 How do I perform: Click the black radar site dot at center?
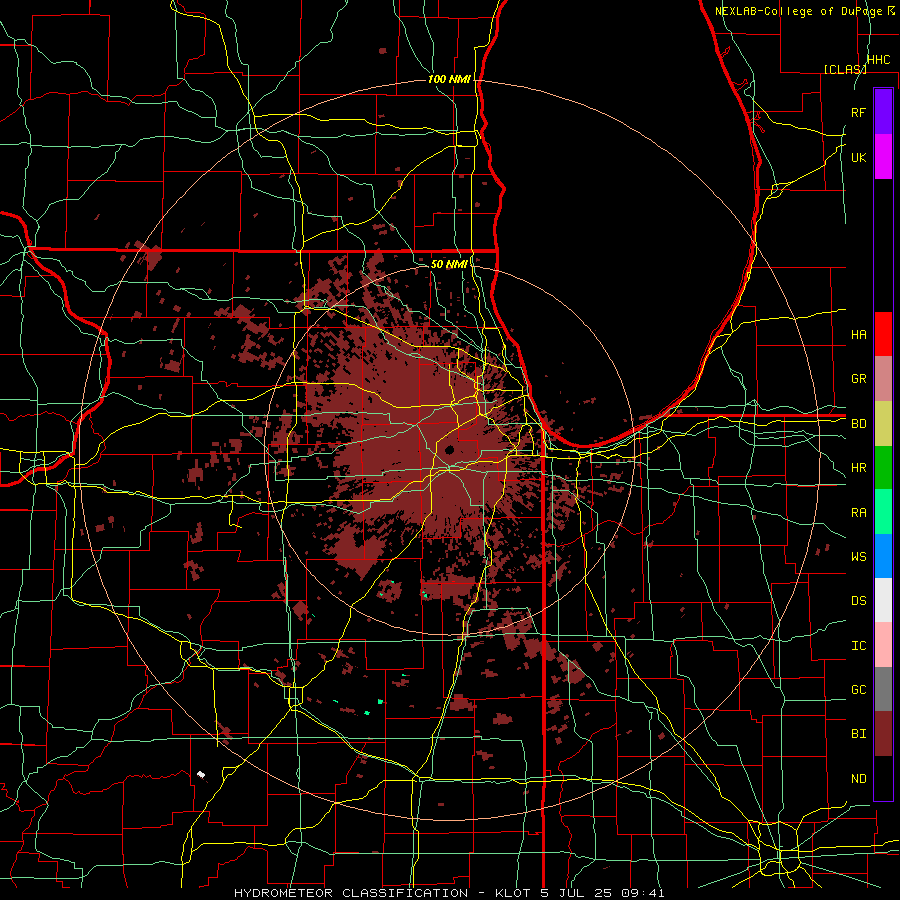[x=449, y=450]
